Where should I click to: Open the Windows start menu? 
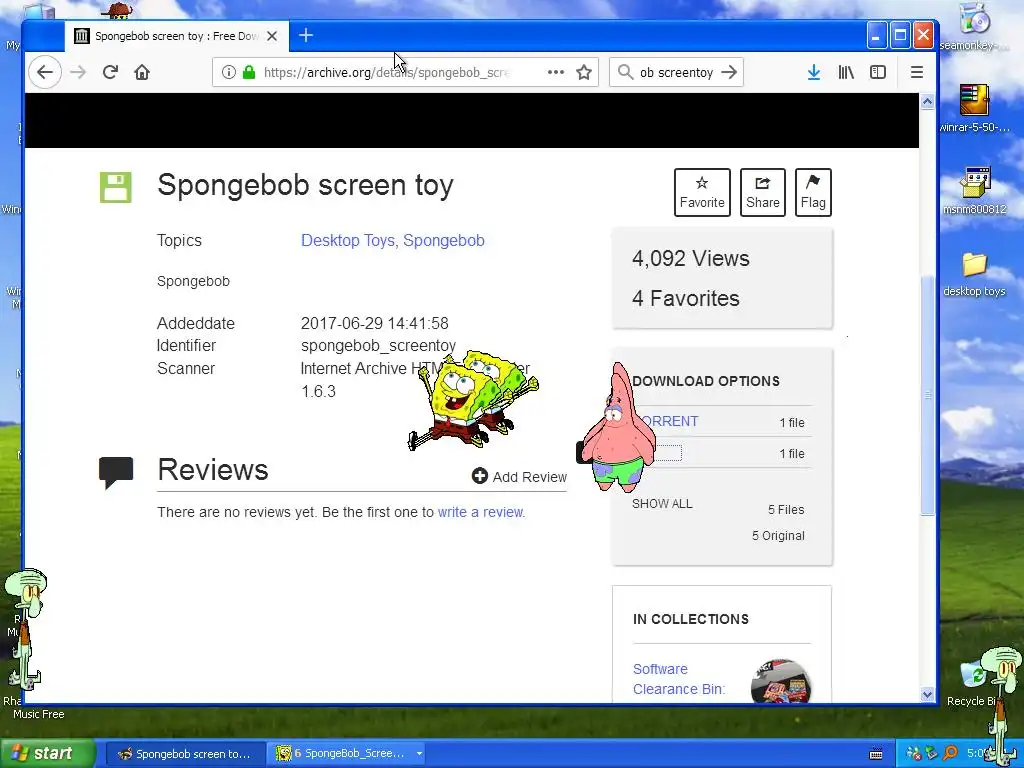[47, 753]
